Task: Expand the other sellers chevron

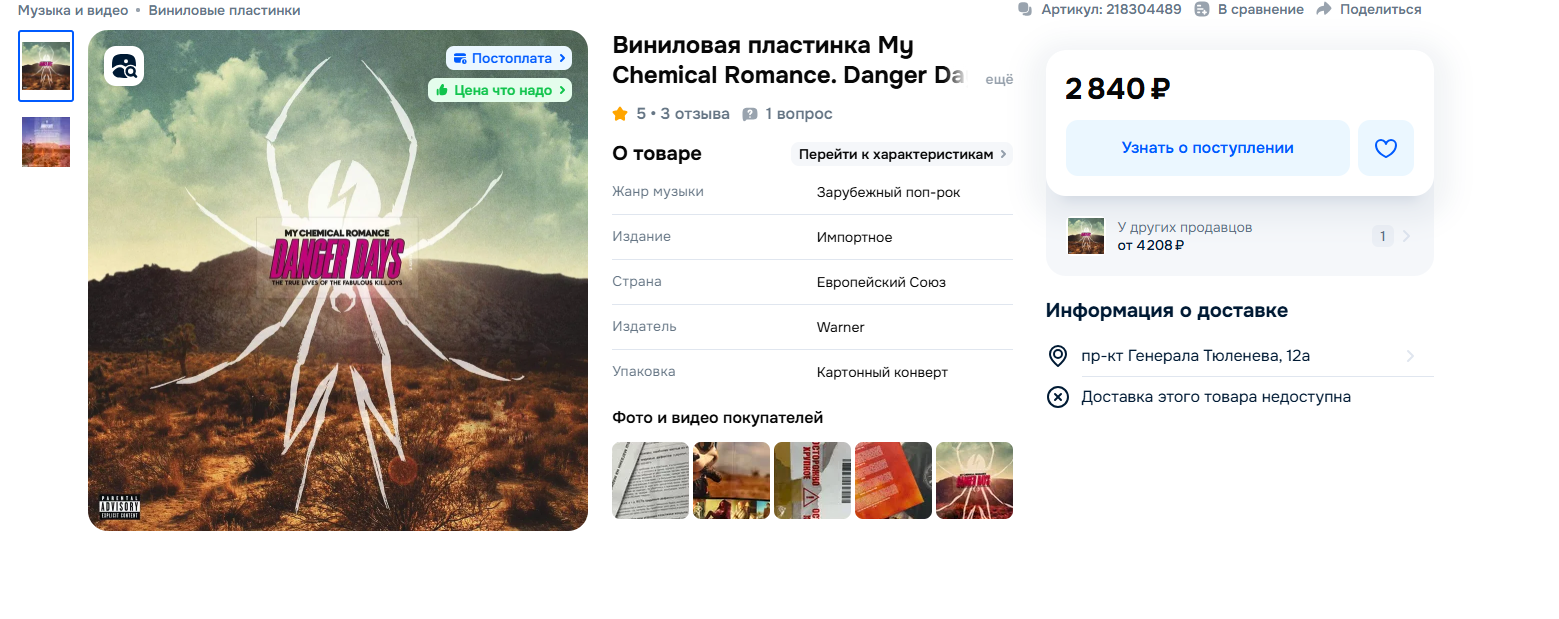Action: (x=1407, y=237)
